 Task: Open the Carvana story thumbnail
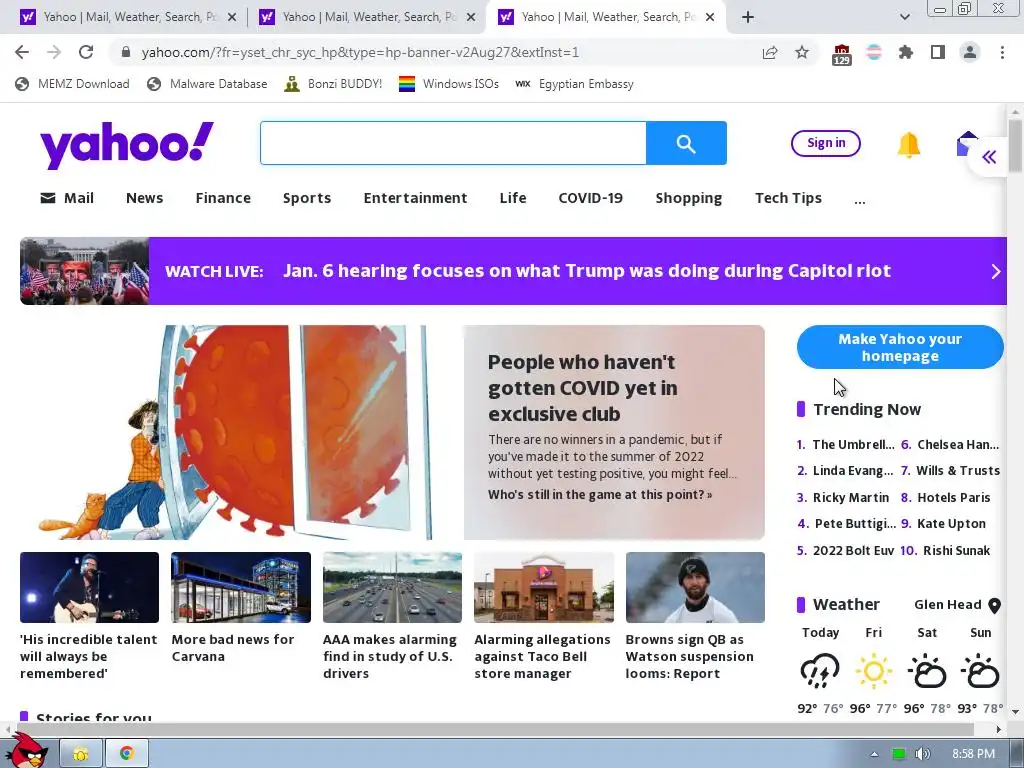click(x=240, y=587)
